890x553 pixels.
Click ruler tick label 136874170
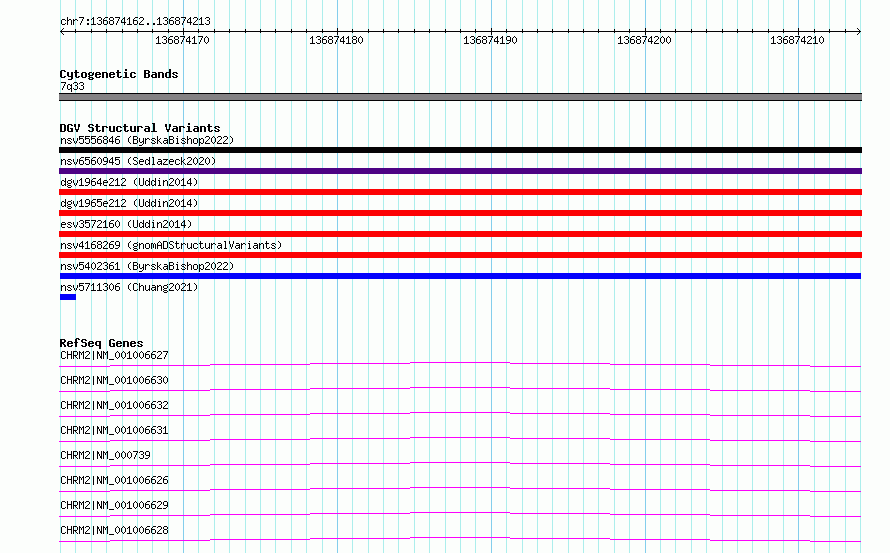(182, 40)
